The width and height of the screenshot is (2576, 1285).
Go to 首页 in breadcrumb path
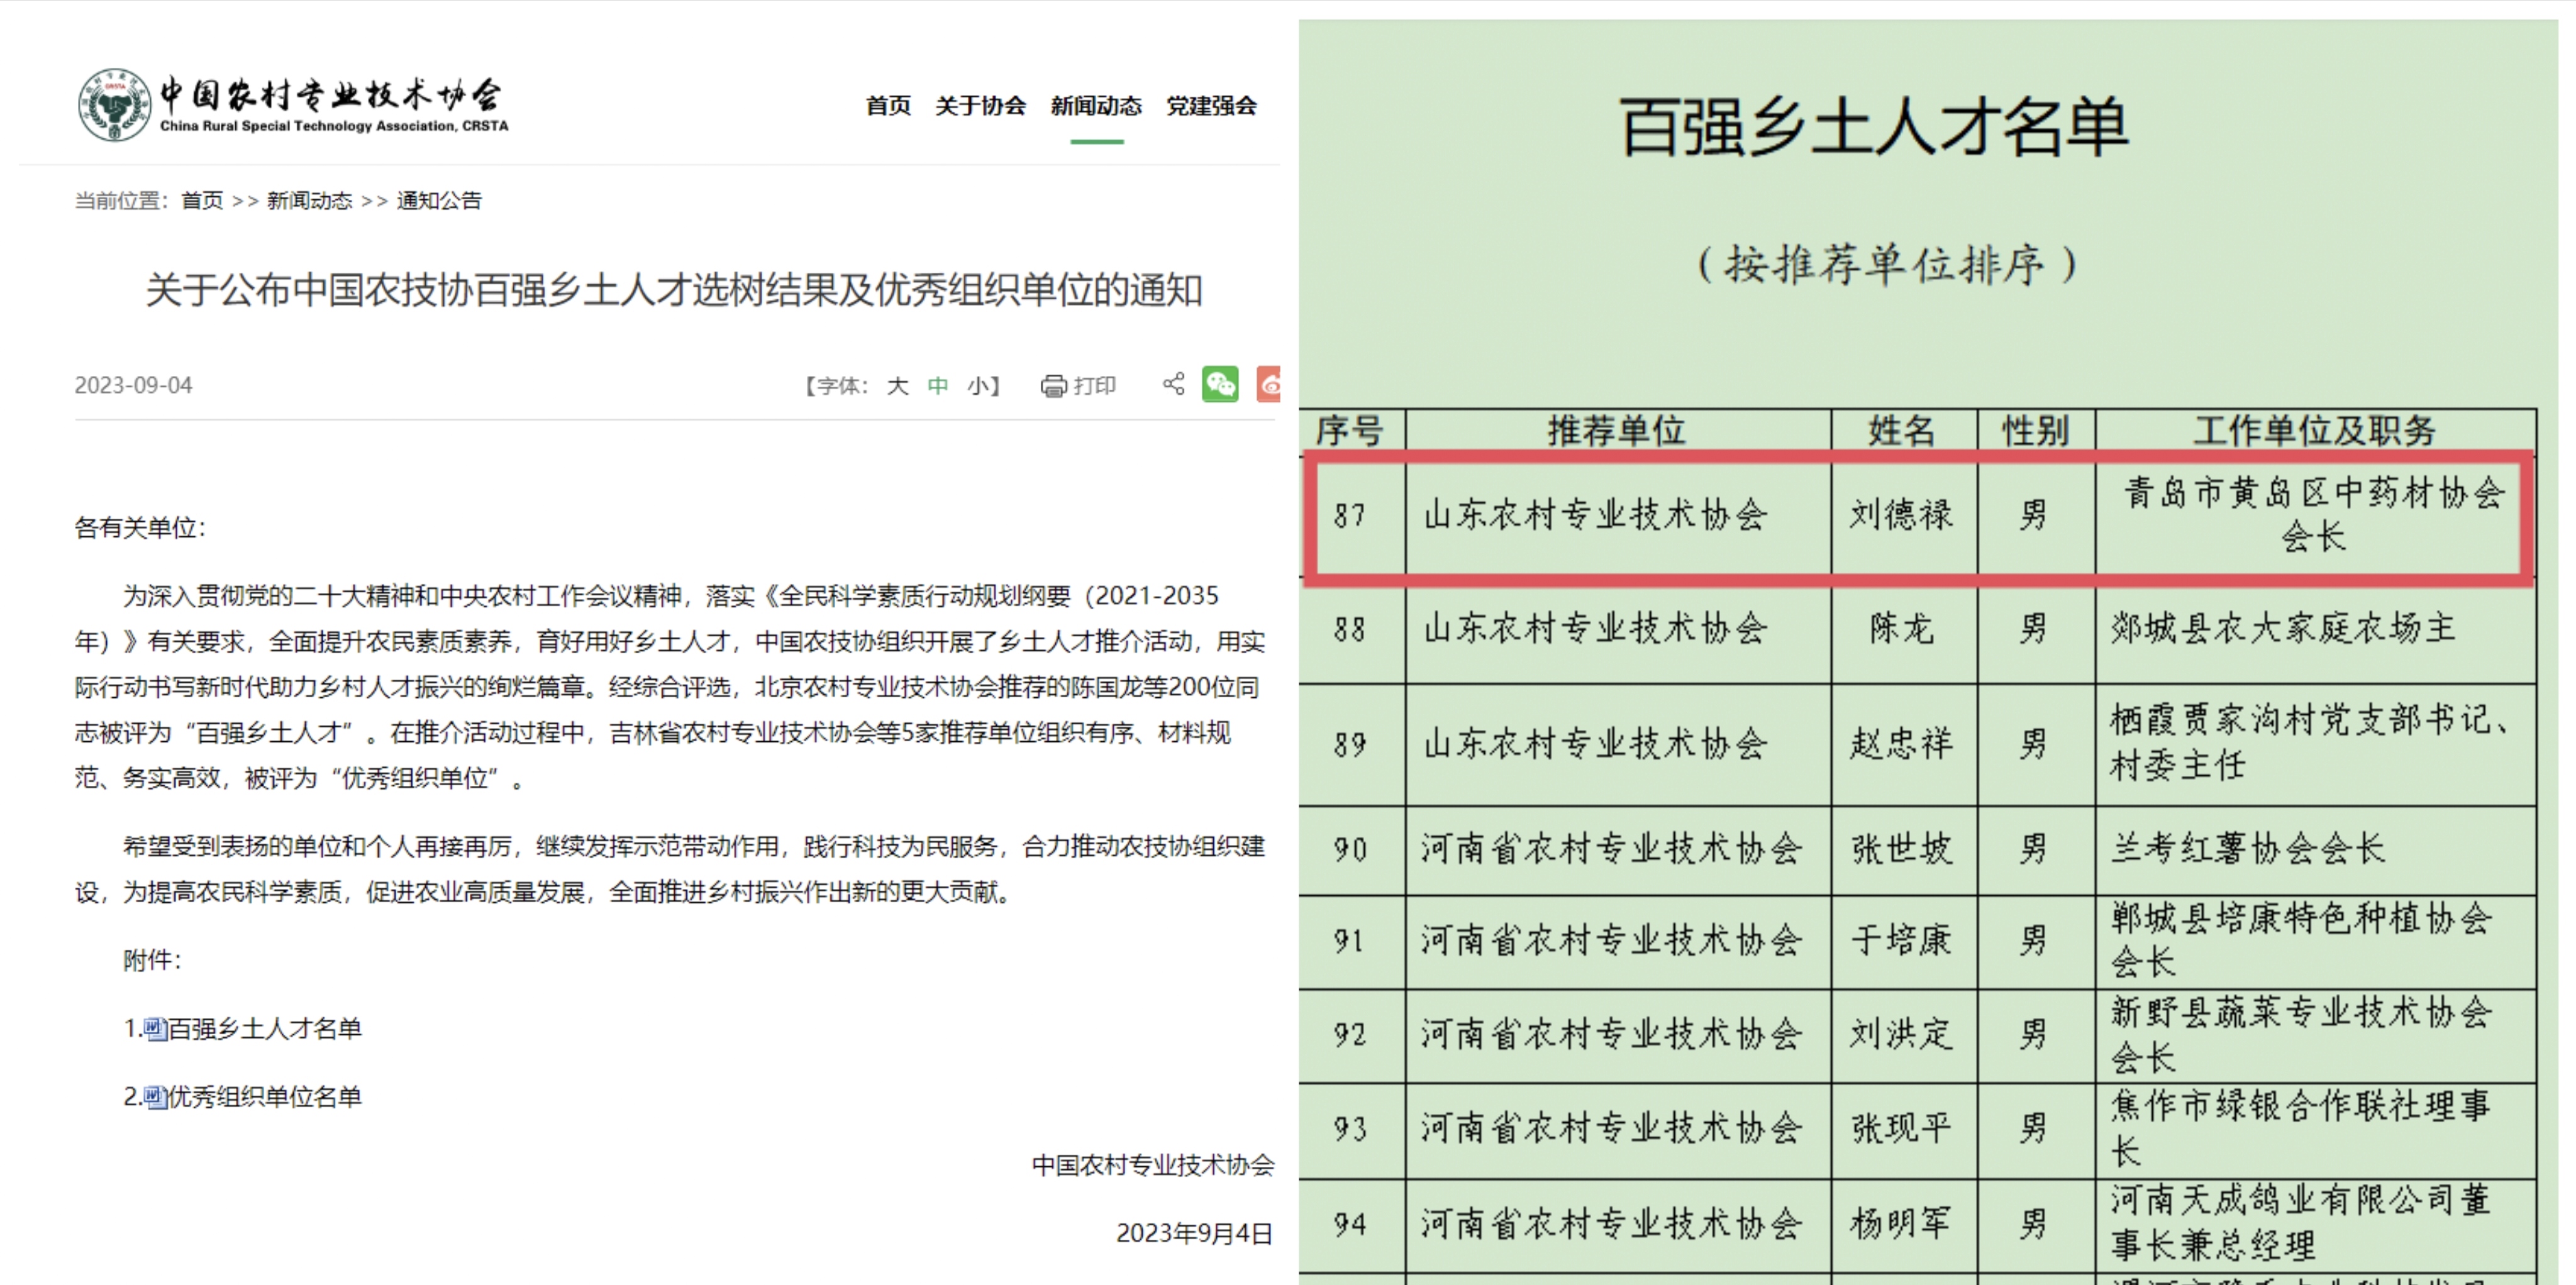click(x=202, y=201)
